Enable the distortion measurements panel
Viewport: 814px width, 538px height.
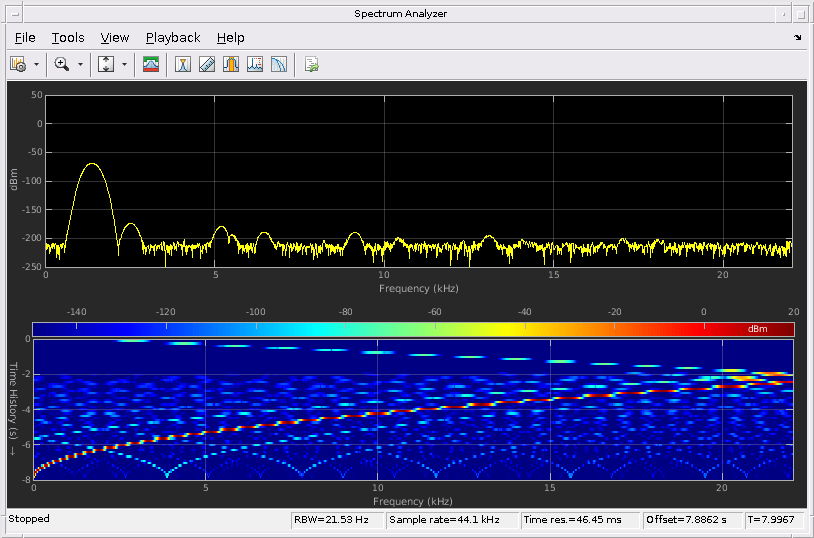tap(255, 64)
